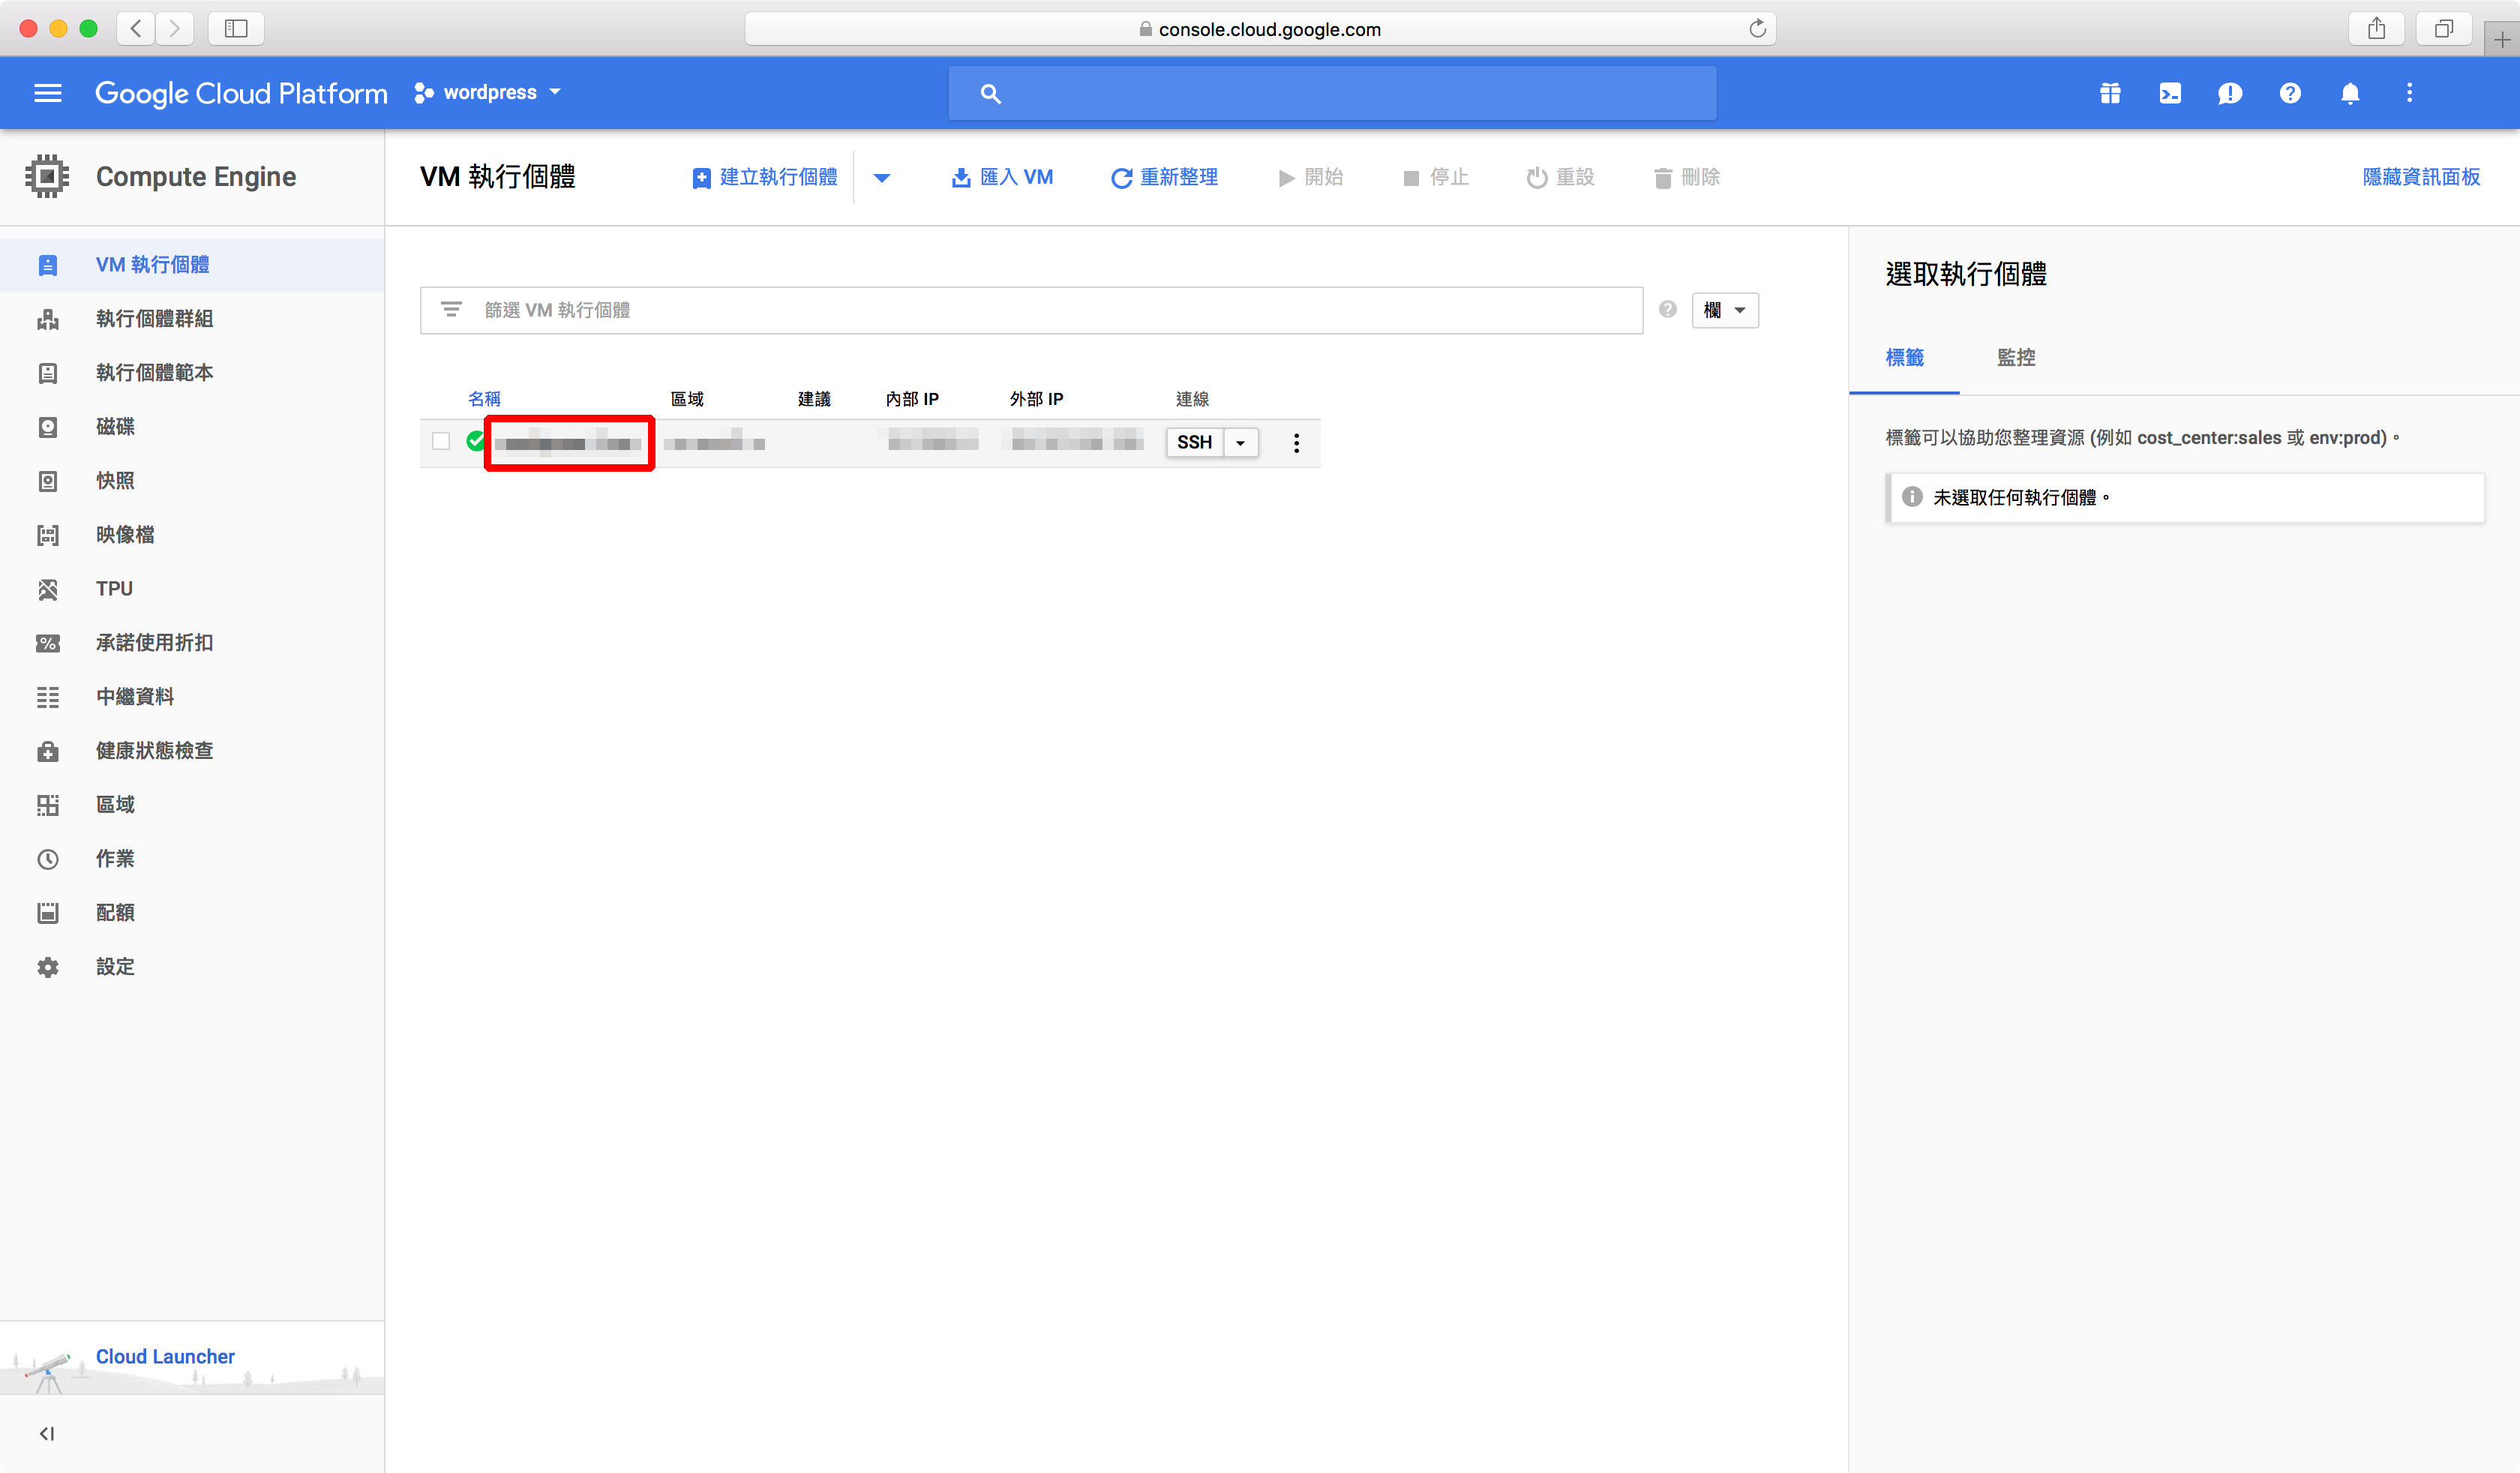Open the 欄 columns dropdown
Viewport: 2520px width, 1473px height.
1724,310
